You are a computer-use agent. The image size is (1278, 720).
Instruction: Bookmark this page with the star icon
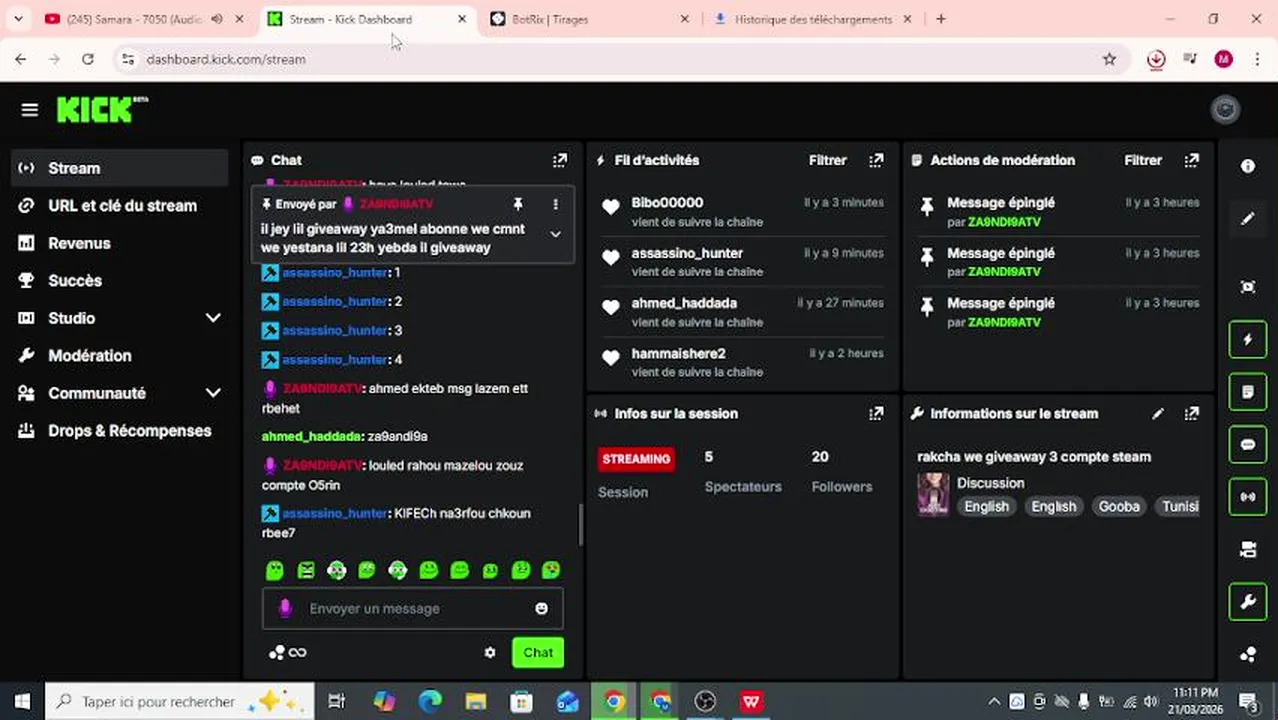coord(1109,59)
